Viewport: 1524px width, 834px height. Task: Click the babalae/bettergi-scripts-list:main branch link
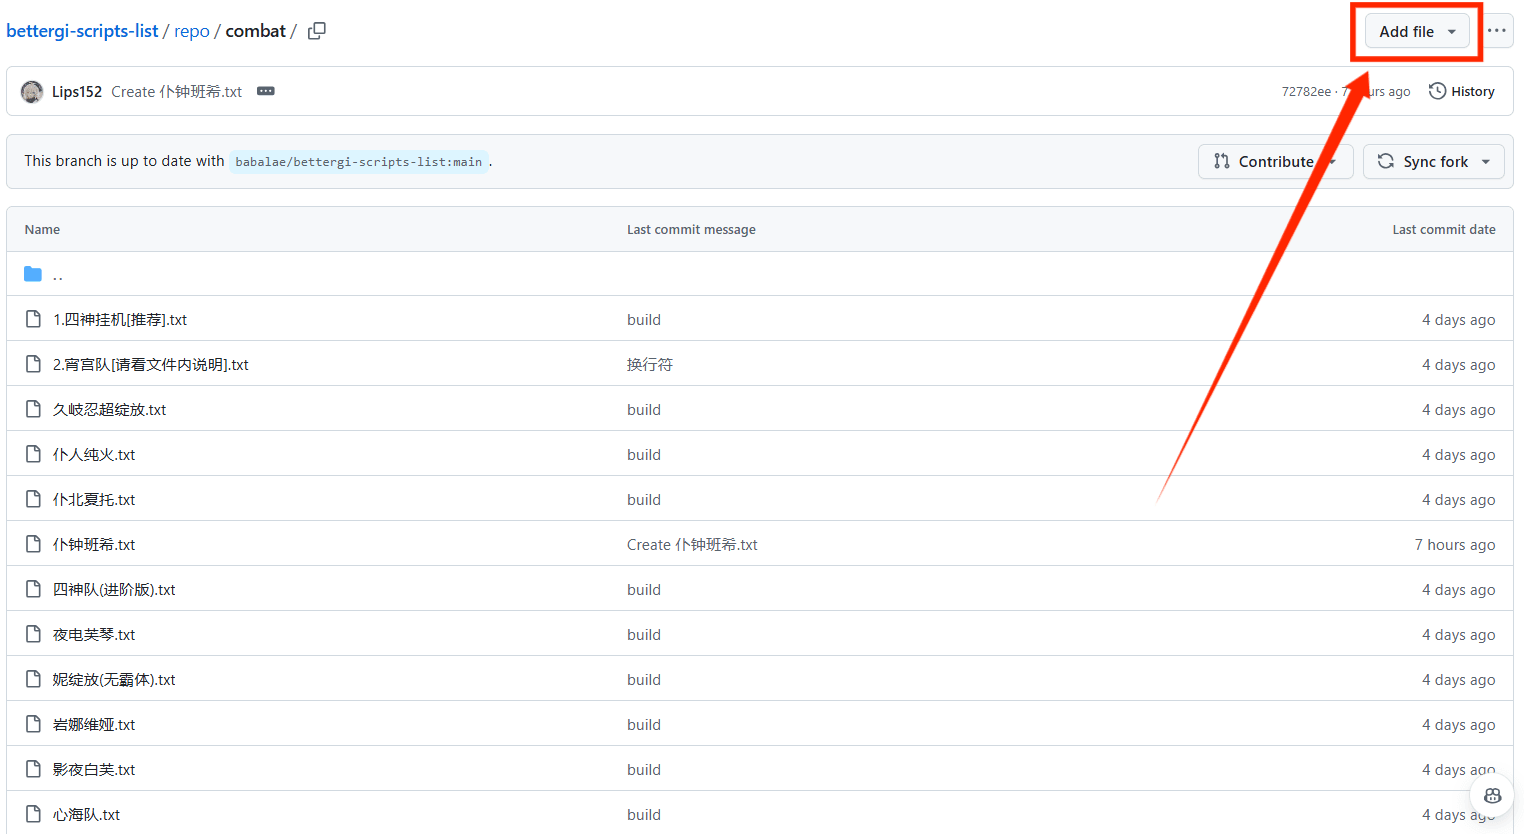(358, 162)
